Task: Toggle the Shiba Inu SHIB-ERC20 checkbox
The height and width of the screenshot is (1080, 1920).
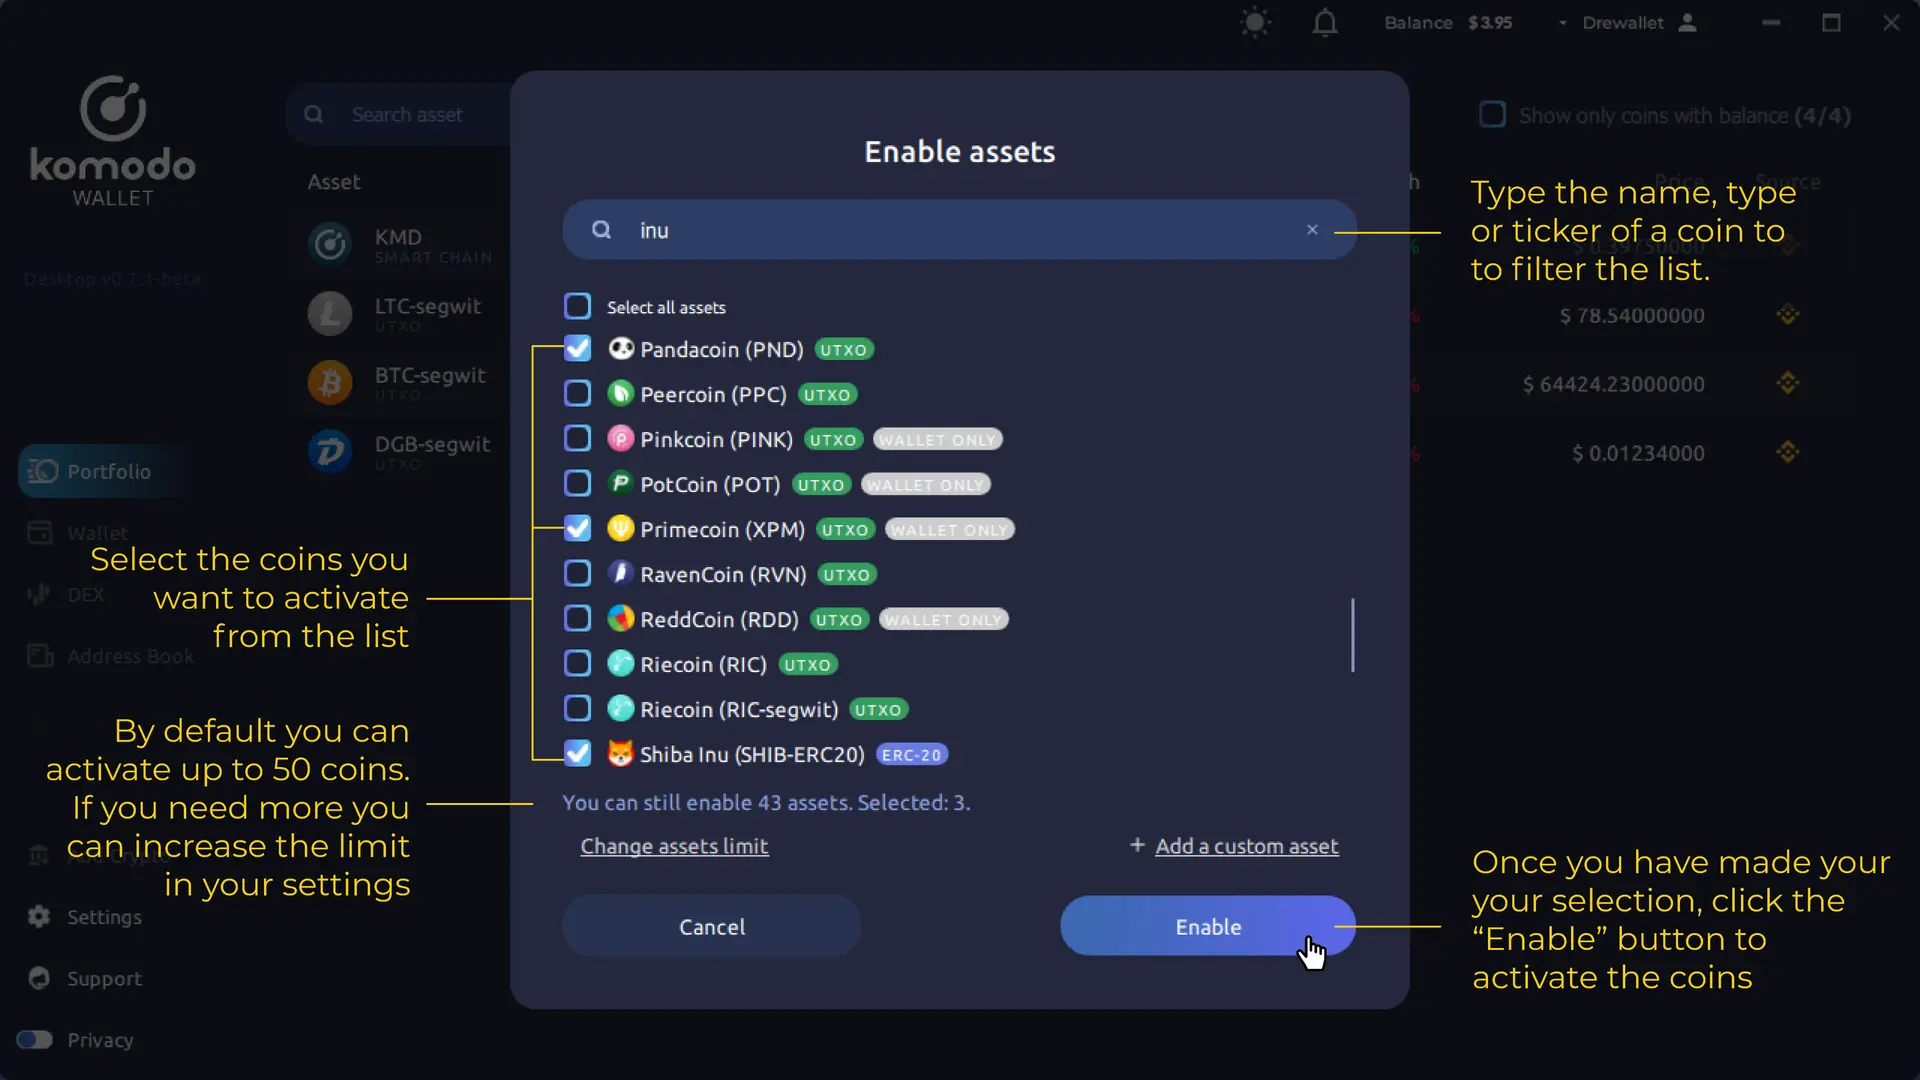Action: (578, 753)
